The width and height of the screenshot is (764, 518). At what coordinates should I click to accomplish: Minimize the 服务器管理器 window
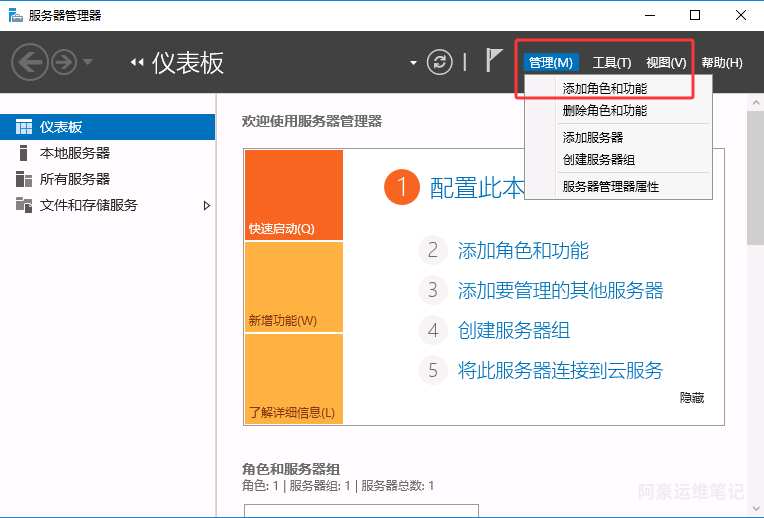[x=650, y=16]
